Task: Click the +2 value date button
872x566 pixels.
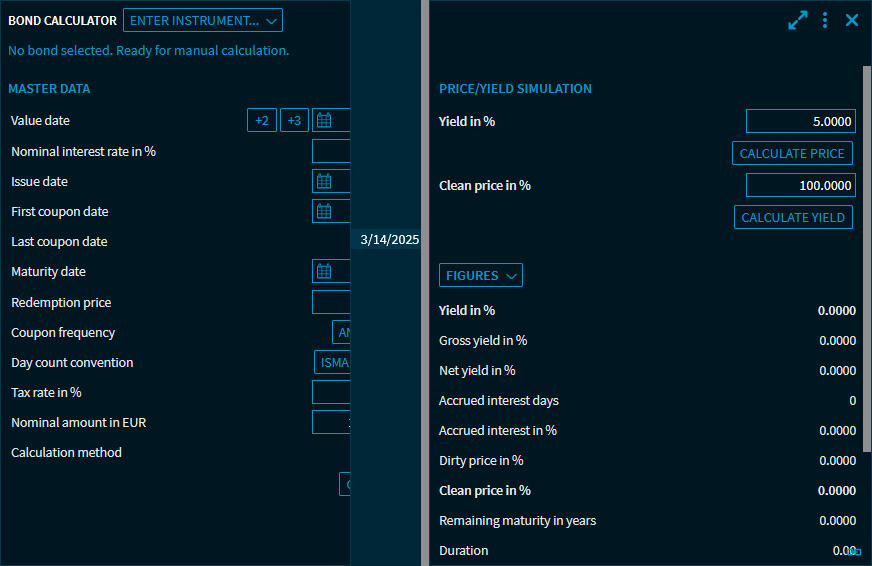Action: (262, 121)
